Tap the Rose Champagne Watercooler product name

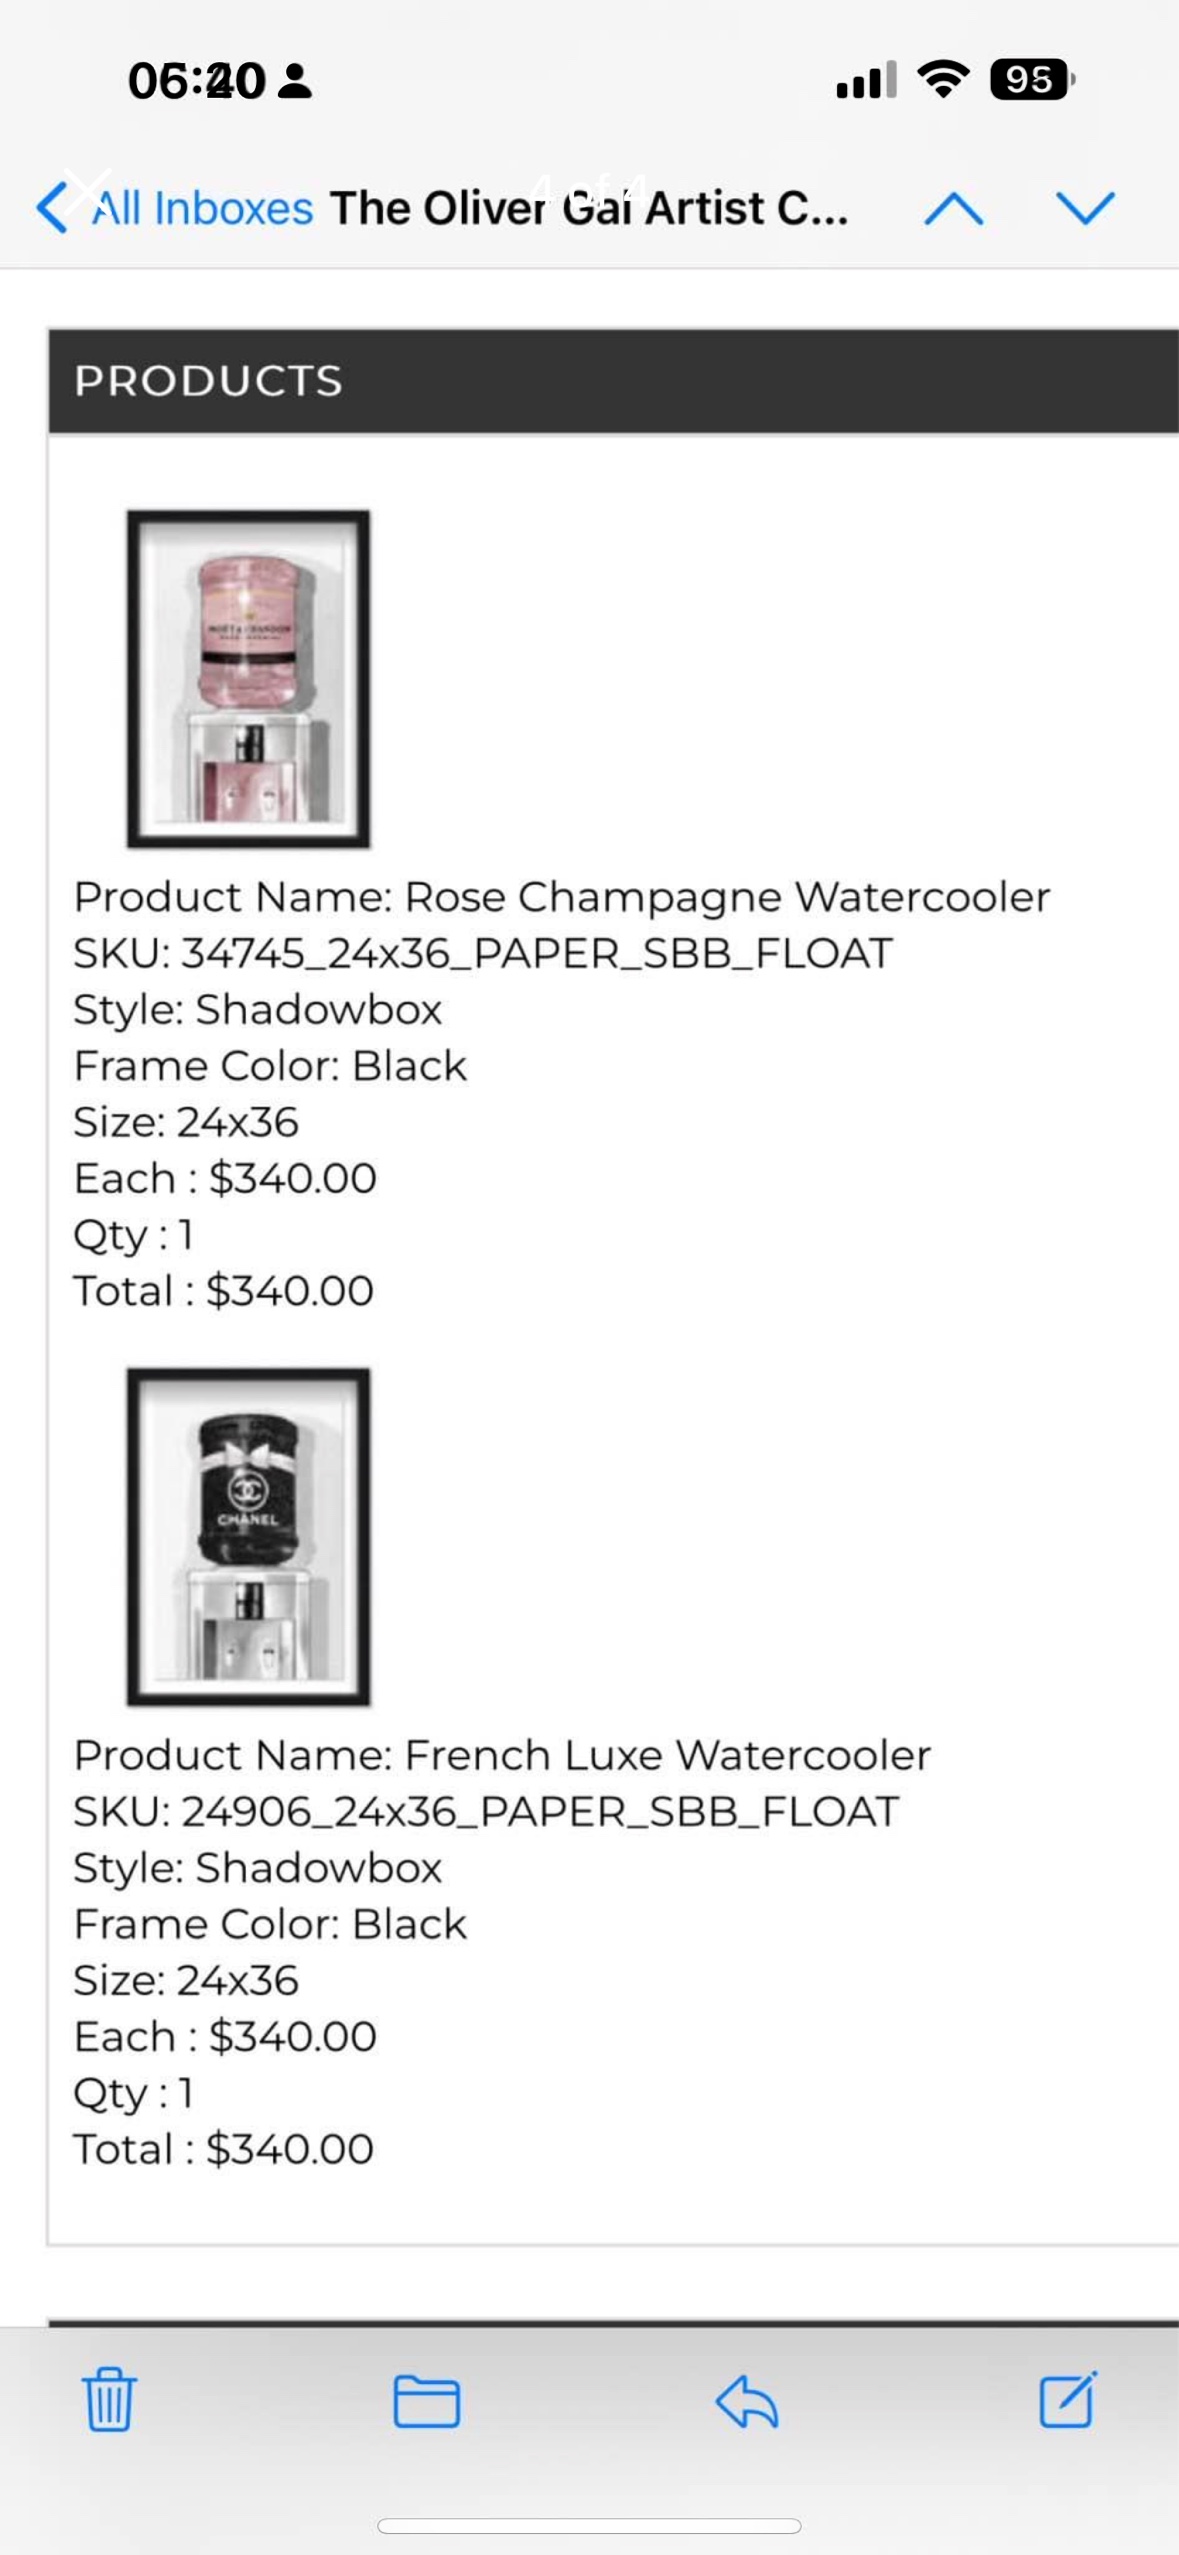(561, 897)
